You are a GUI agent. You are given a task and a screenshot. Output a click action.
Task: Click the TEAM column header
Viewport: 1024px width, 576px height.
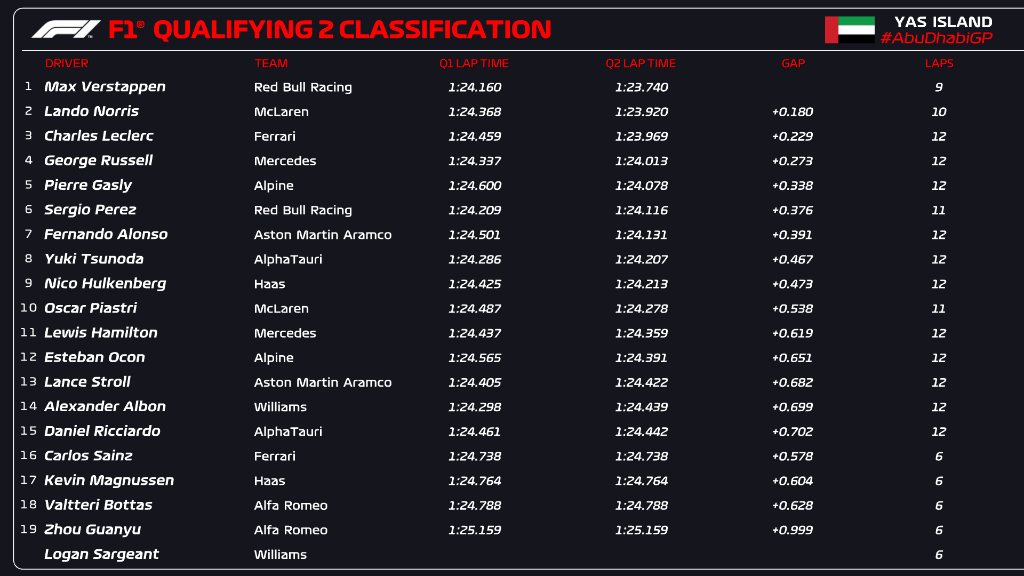click(271, 63)
